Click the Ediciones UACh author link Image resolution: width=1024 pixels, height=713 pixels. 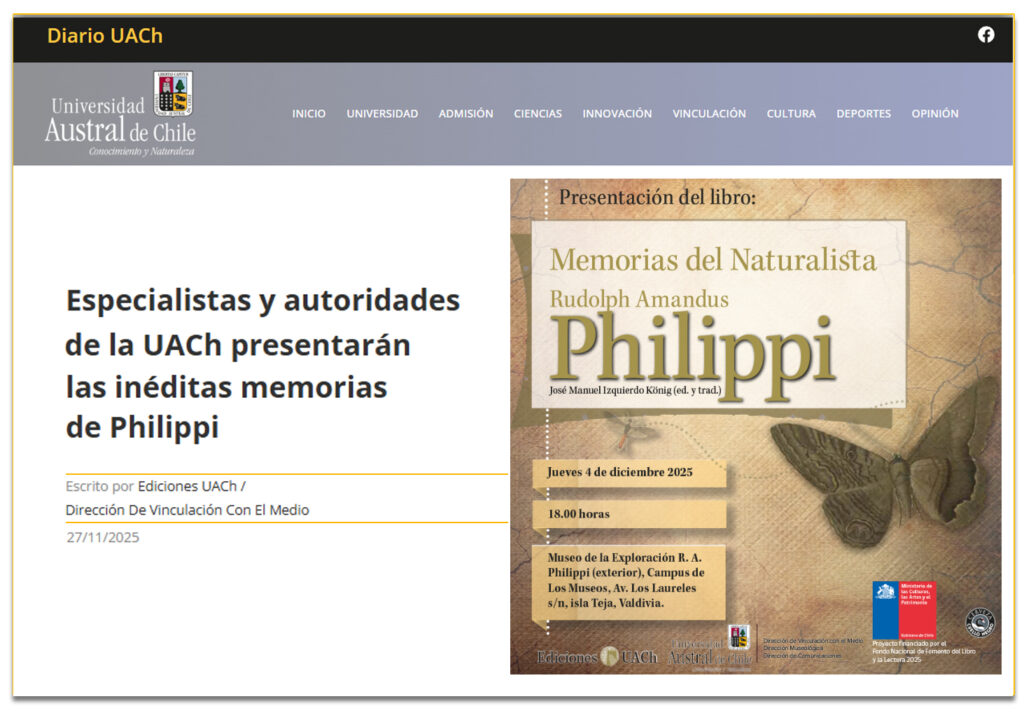pyautogui.click(x=187, y=487)
